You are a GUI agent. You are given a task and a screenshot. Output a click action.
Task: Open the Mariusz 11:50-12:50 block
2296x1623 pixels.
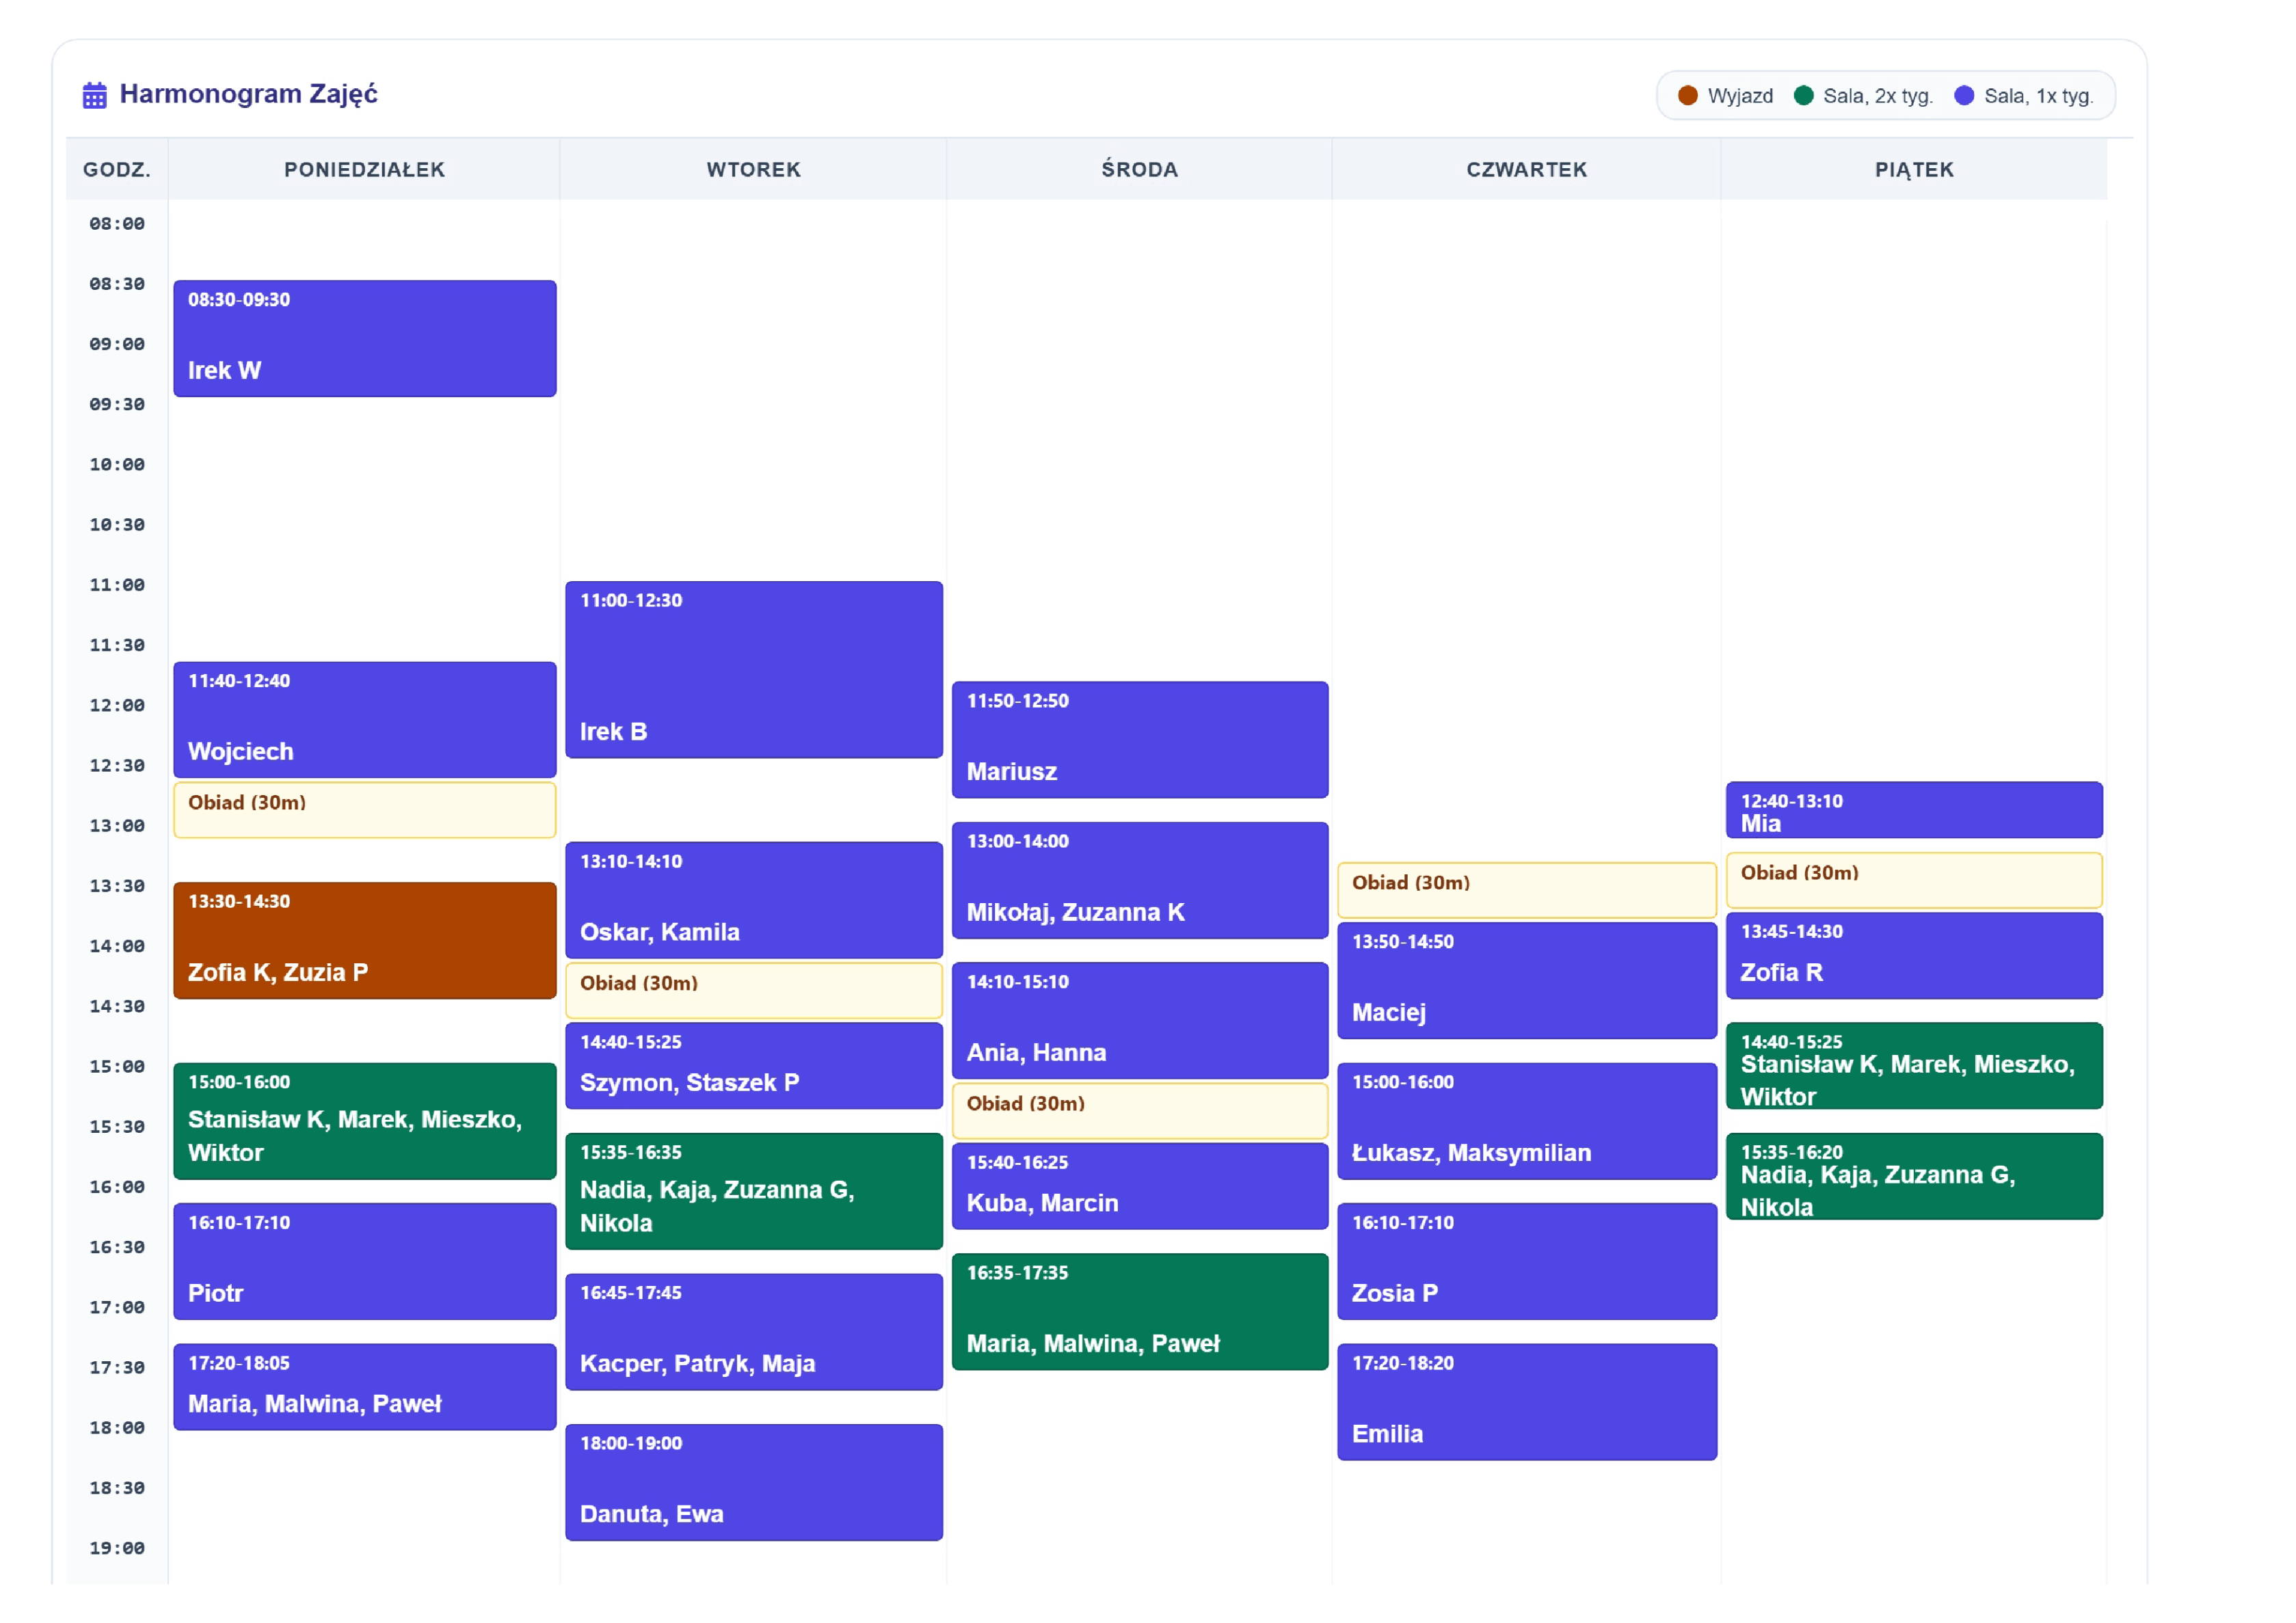click(x=1139, y=739)
